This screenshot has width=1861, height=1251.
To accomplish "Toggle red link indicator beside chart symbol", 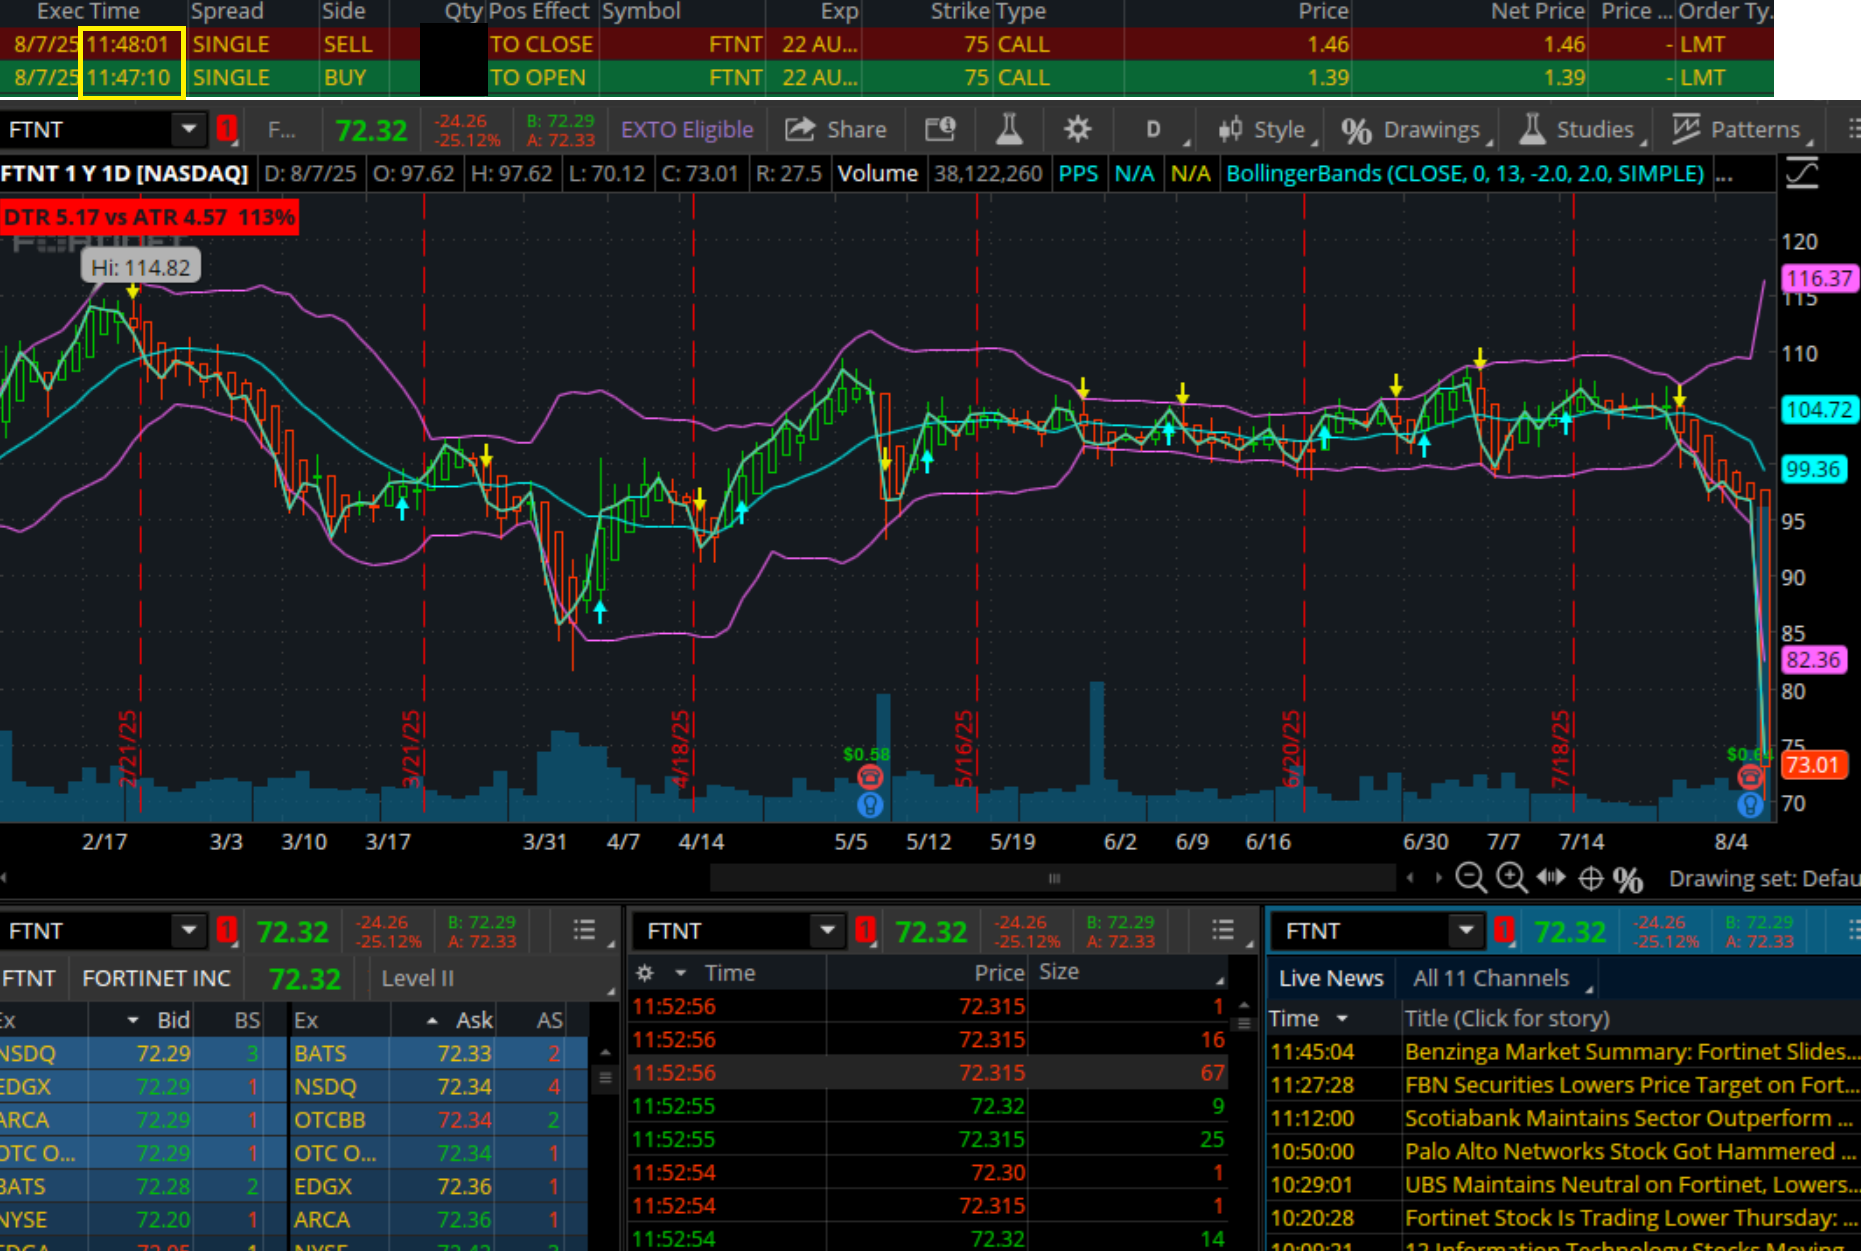I will pyautogui.click(x=227, y=130).
